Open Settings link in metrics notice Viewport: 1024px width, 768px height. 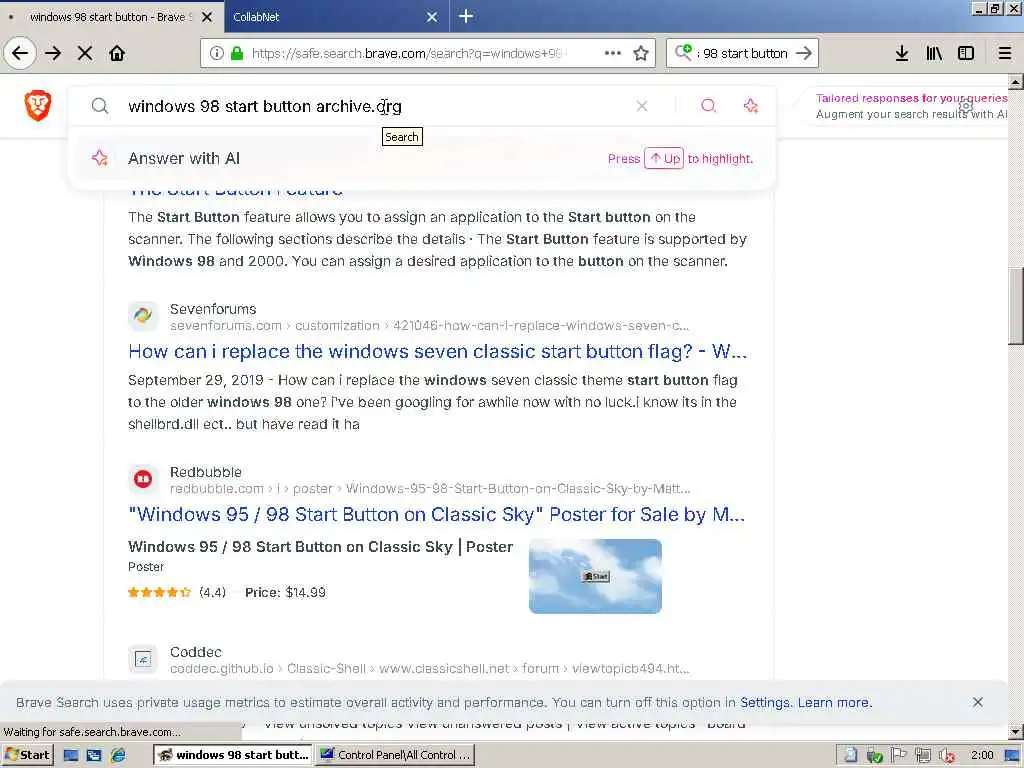[x=765, y=703]
